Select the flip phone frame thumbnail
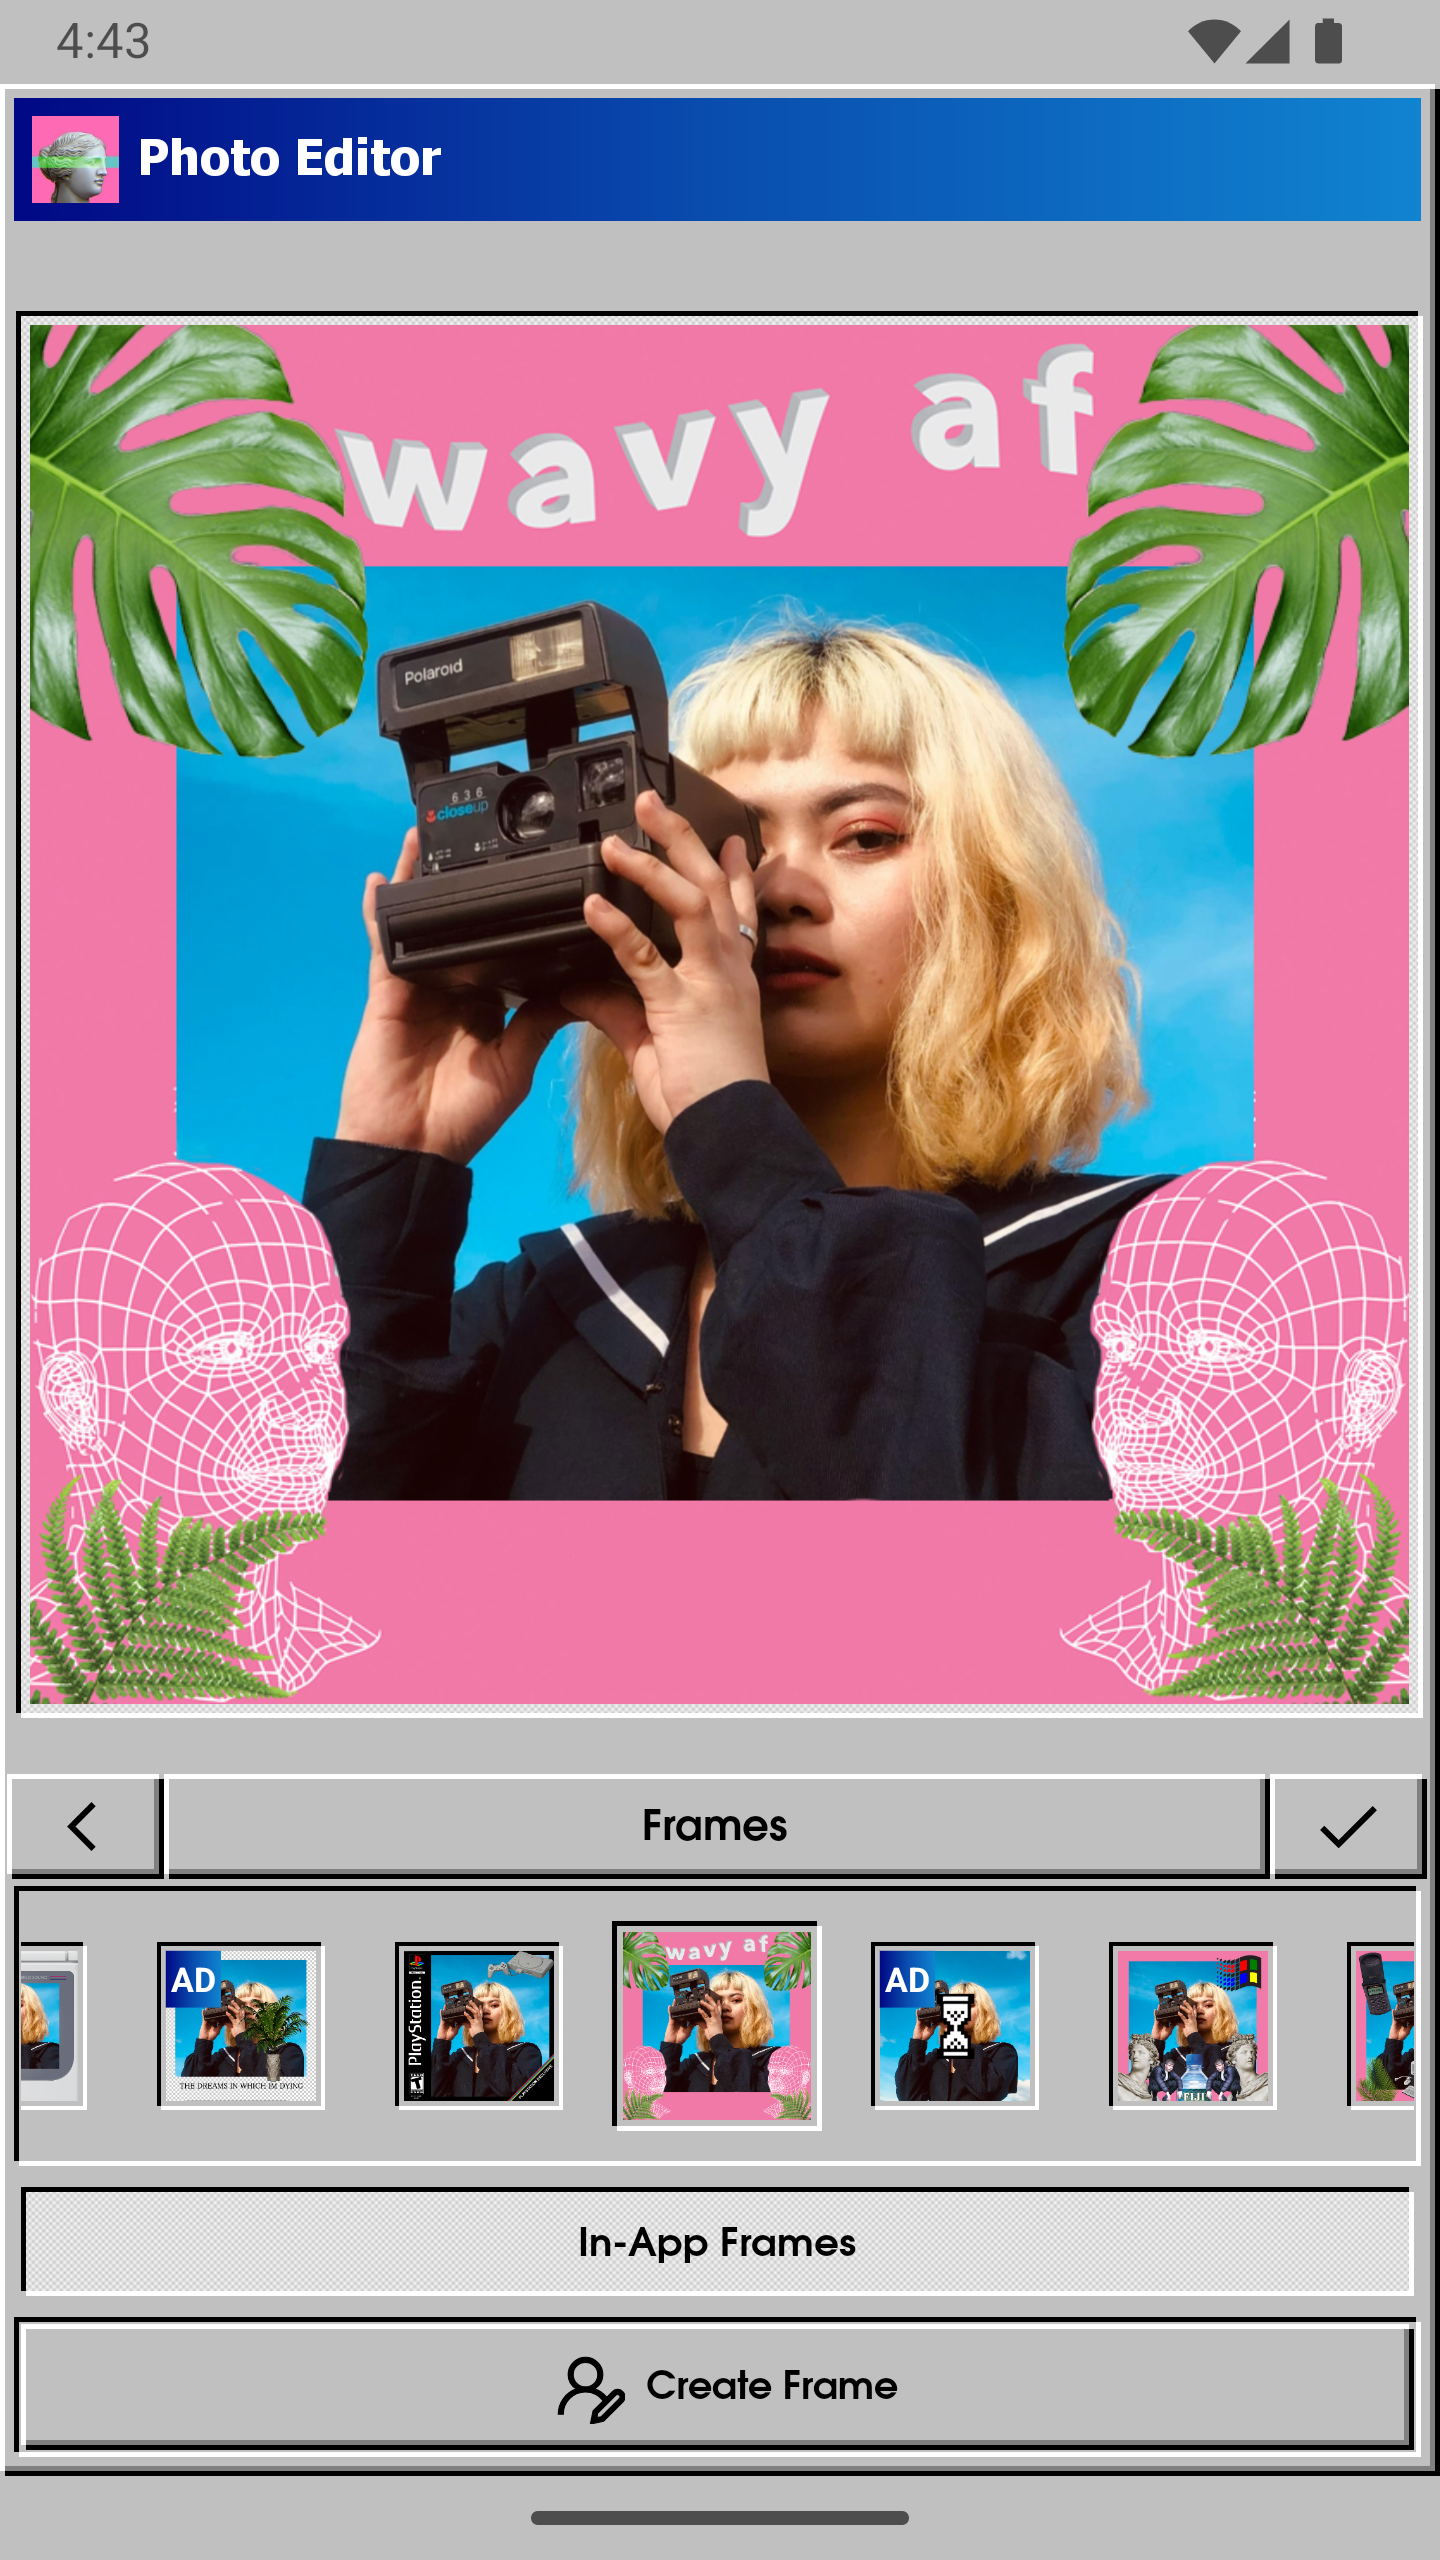The width and height of the screenshot is (1440, 2560). point(1385,2026)
